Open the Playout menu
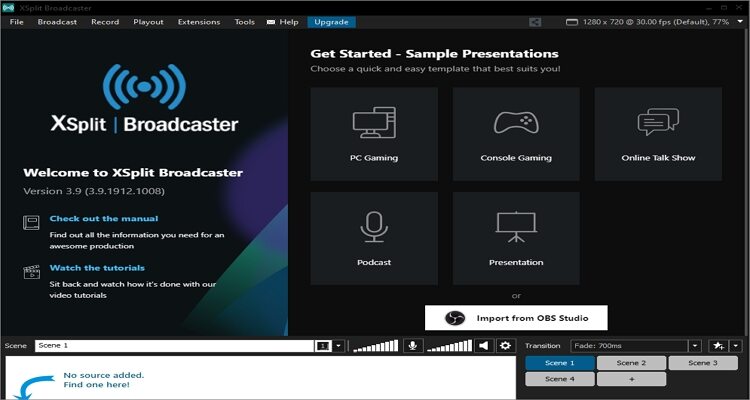The width and height of the screenshot is (750, 400). (148, 22)
